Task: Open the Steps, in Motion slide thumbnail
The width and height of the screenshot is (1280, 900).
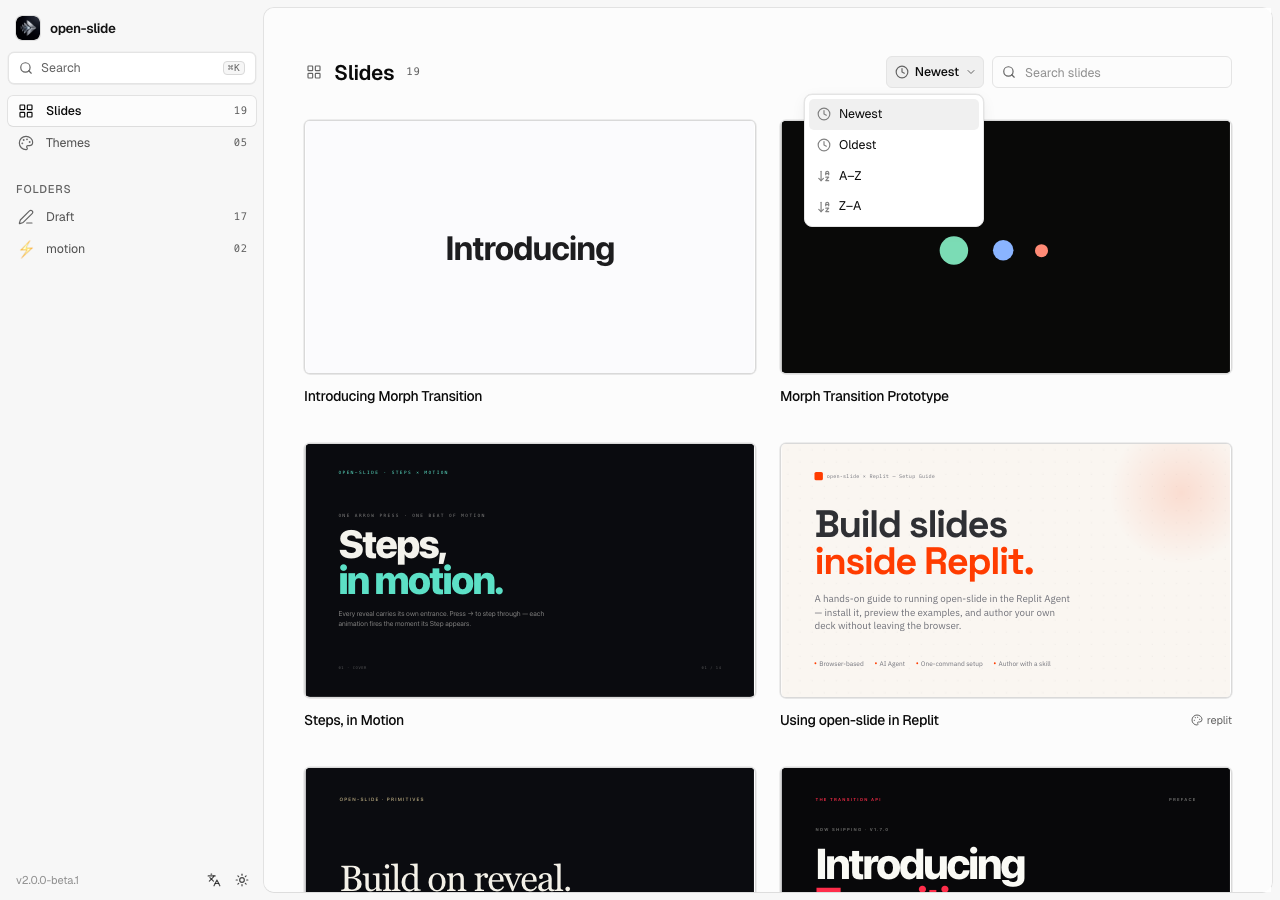Action: click(x=530, y=570)
